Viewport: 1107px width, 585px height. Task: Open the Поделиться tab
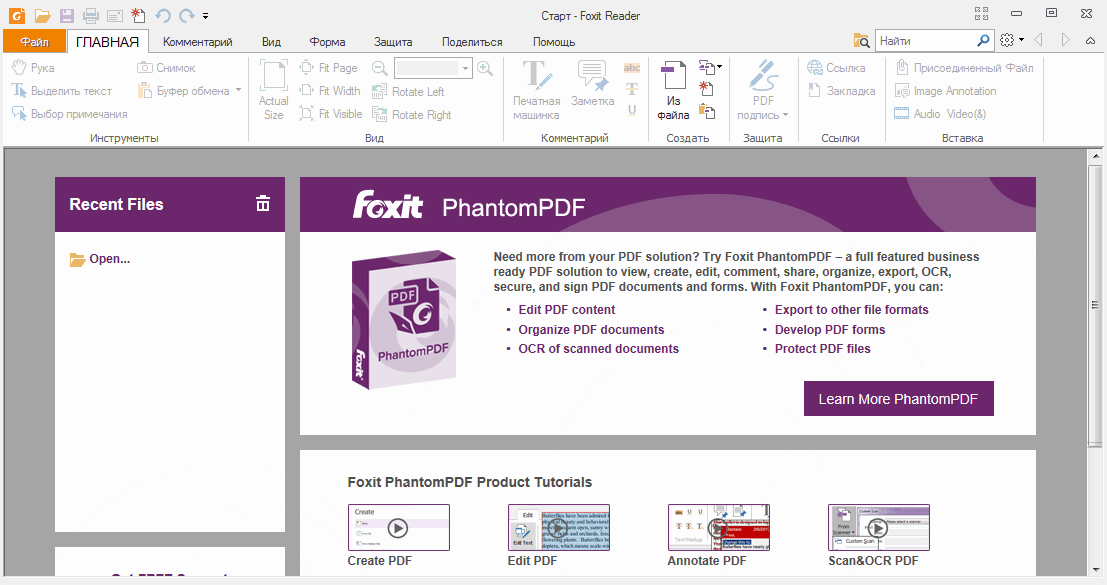click(472, 42)
